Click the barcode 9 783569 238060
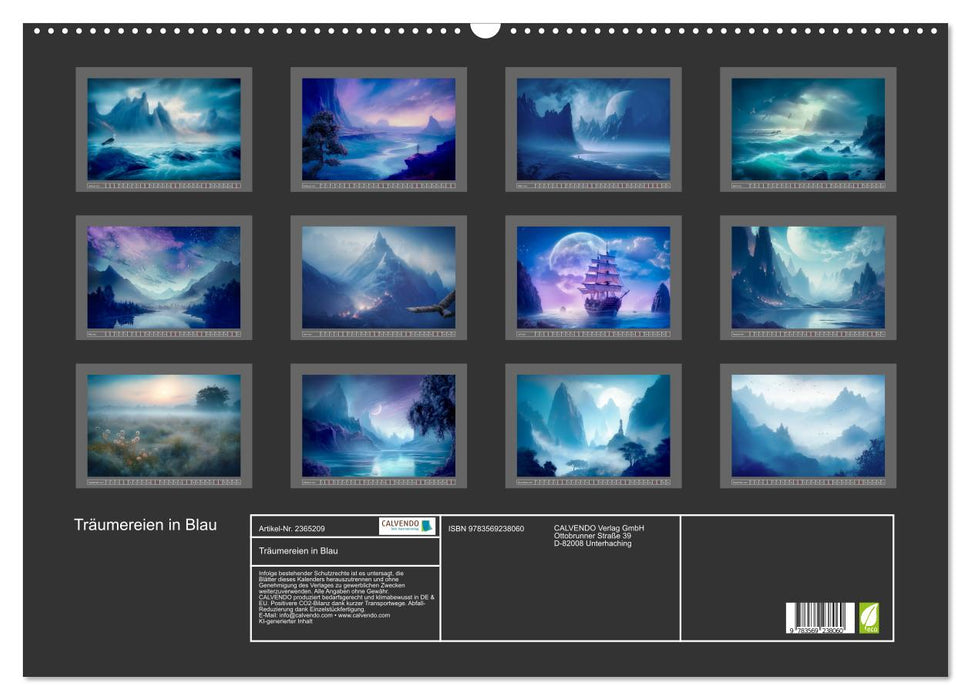 tap(820, 618)
